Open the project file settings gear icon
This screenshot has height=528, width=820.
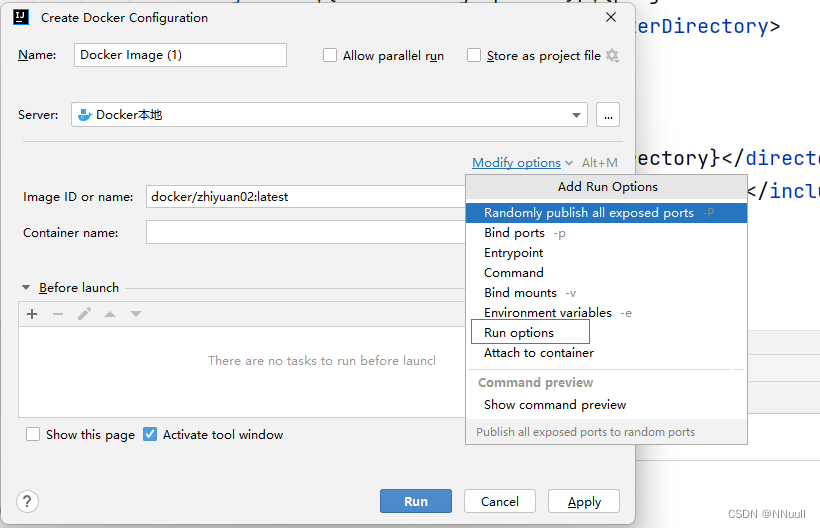[x=612, y=55]
